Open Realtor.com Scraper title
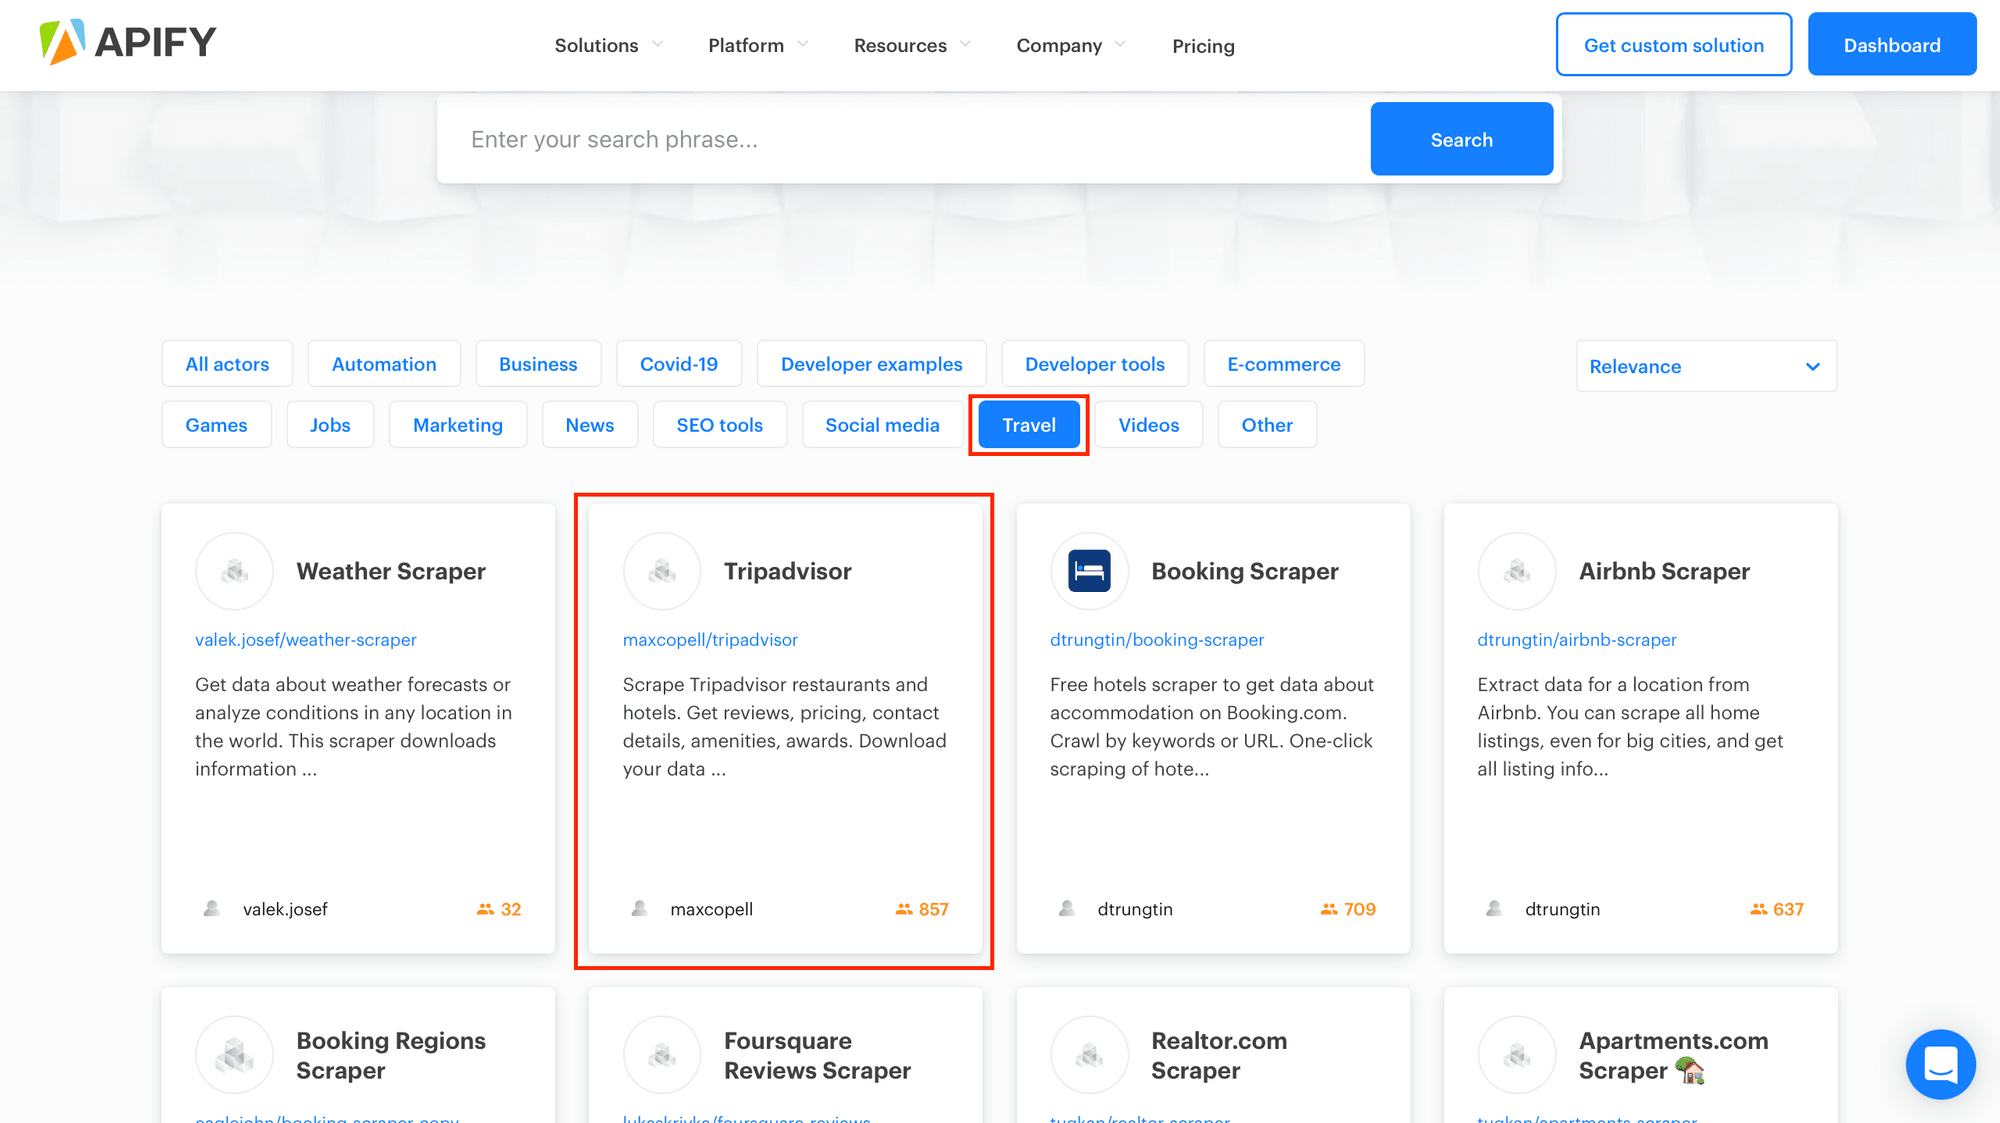The width and height of the screenshot is (2000, 1123). pyautogui.click(x=1219, y=1055)
